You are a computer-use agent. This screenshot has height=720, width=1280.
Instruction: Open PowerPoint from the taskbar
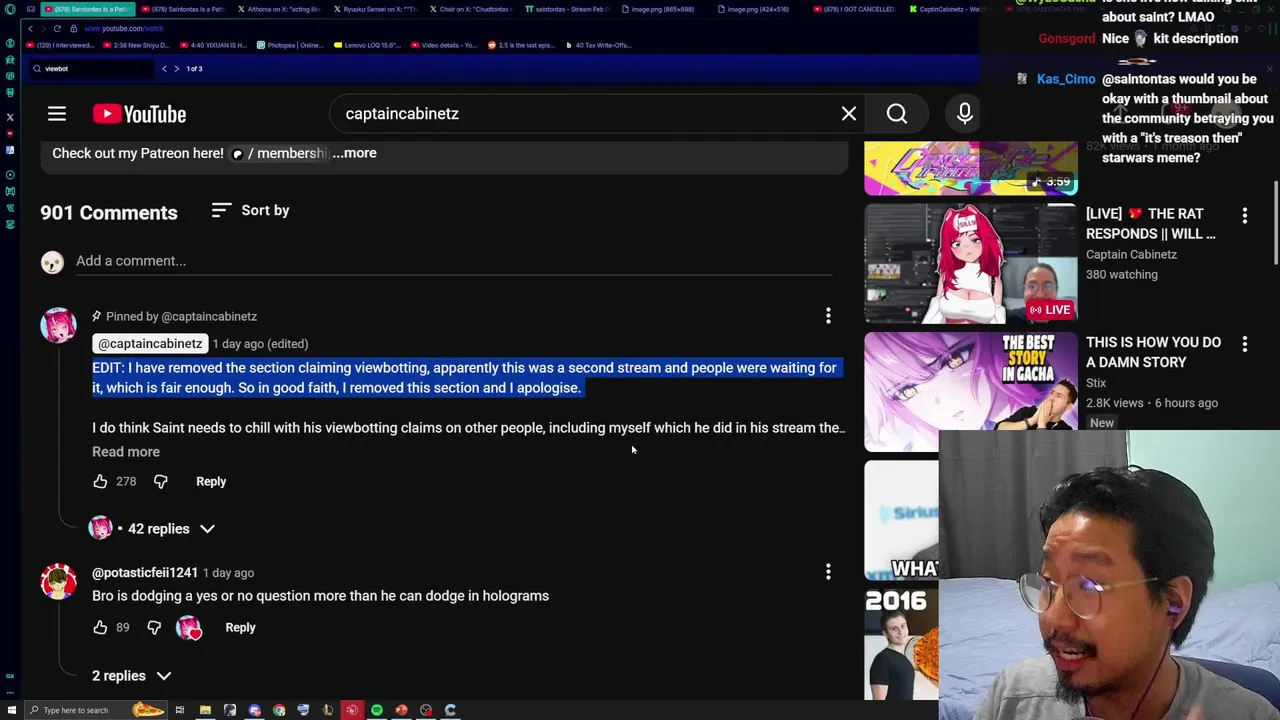401,710
